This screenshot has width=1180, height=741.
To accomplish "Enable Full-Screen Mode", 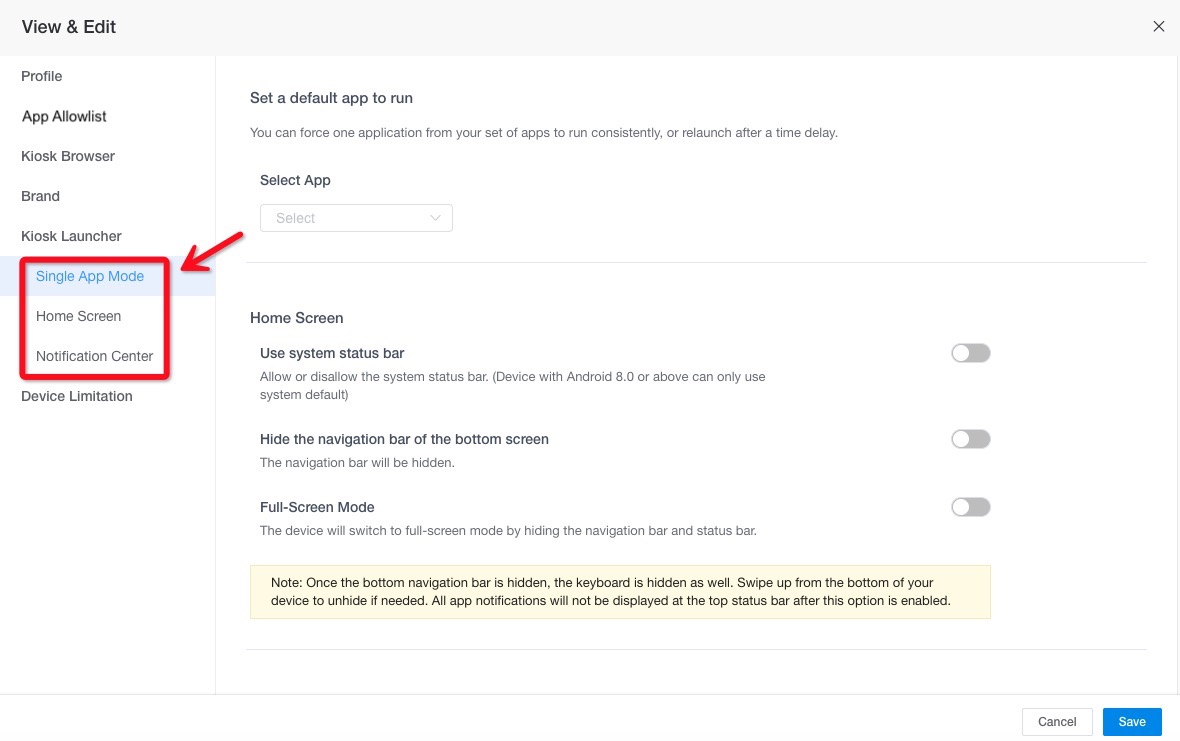I will click(970, 507).
